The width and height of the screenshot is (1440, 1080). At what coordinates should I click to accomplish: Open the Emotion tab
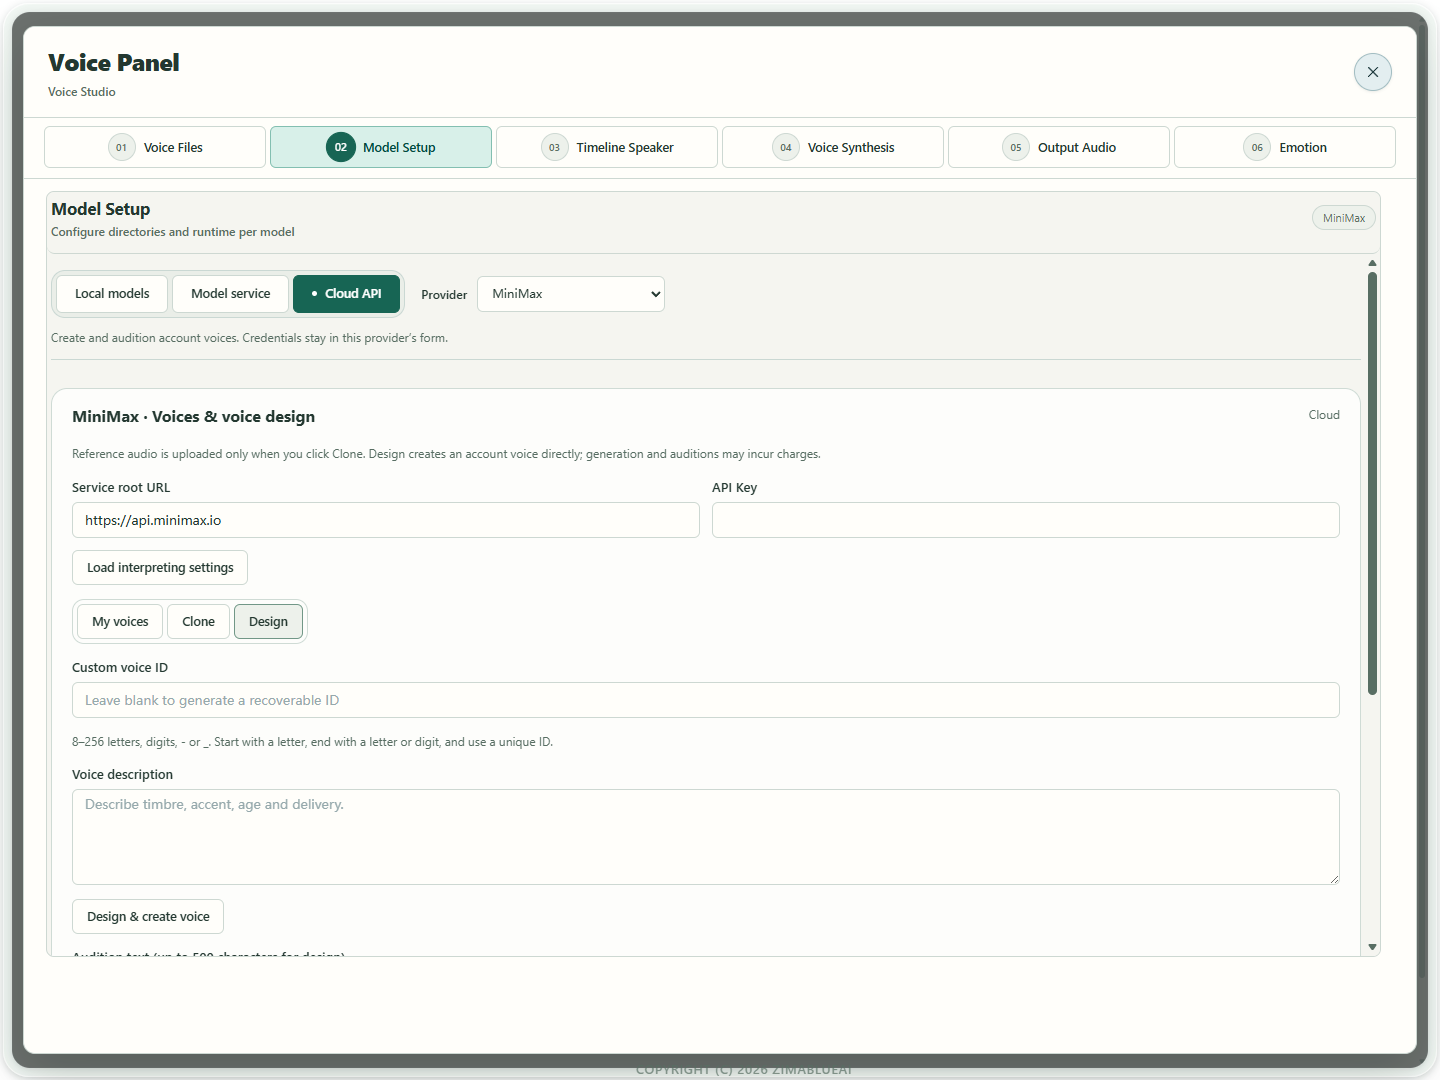click(x=1285, y=147)
